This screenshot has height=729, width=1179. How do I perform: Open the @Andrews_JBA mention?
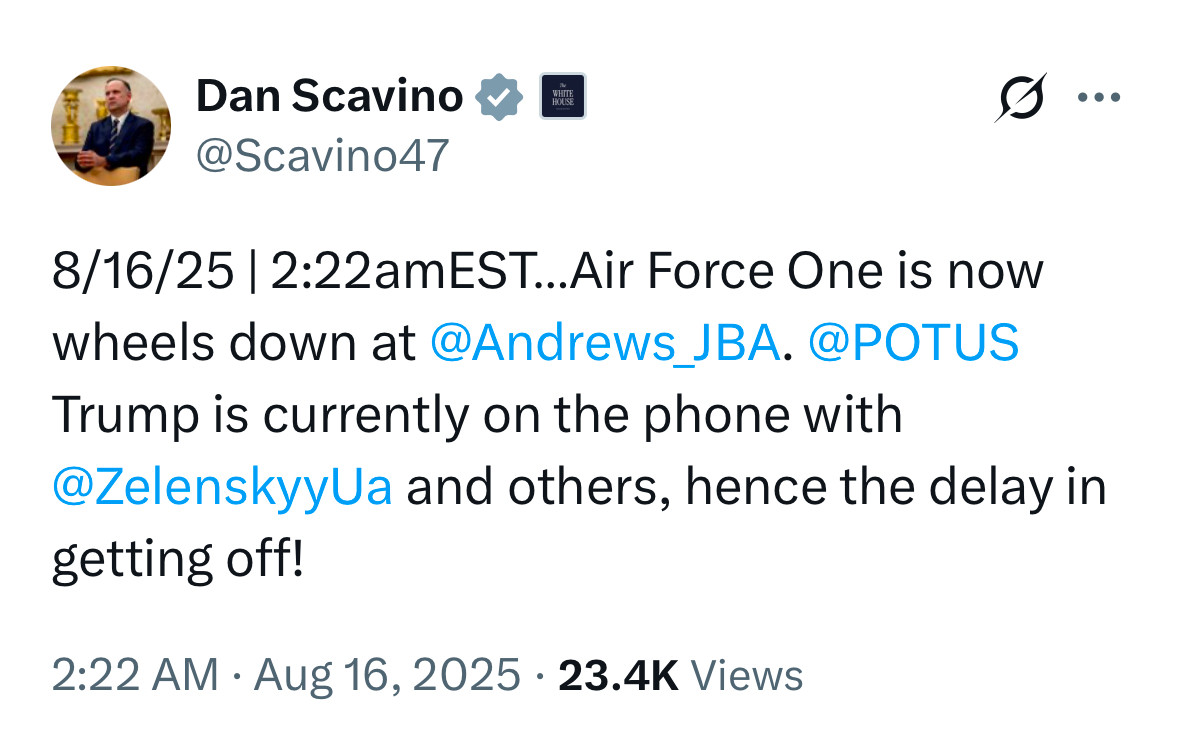coord(604,342)
